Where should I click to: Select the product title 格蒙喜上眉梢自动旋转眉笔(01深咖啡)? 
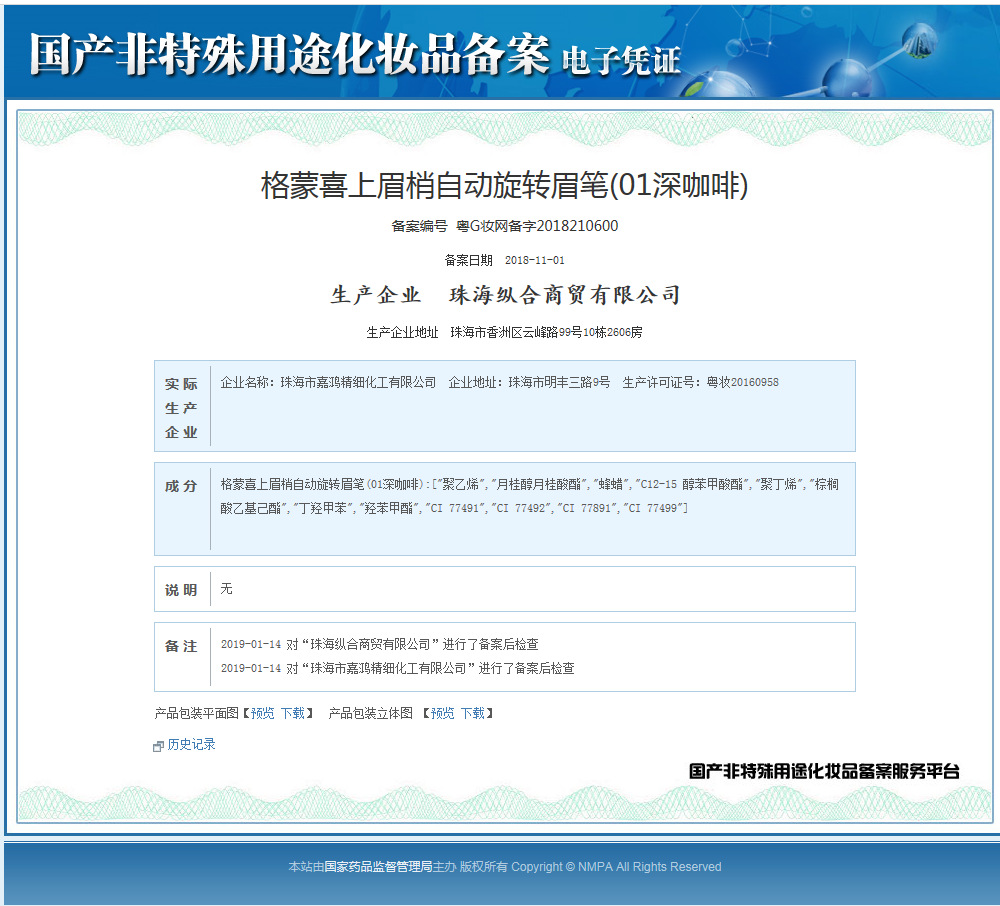[504, 186]
